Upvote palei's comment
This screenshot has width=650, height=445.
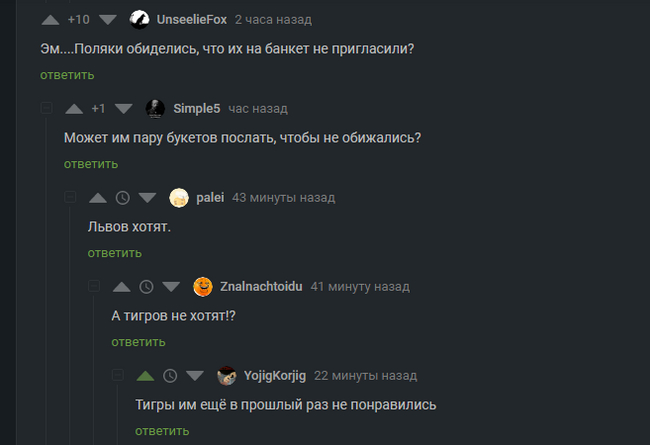(98, 198)
